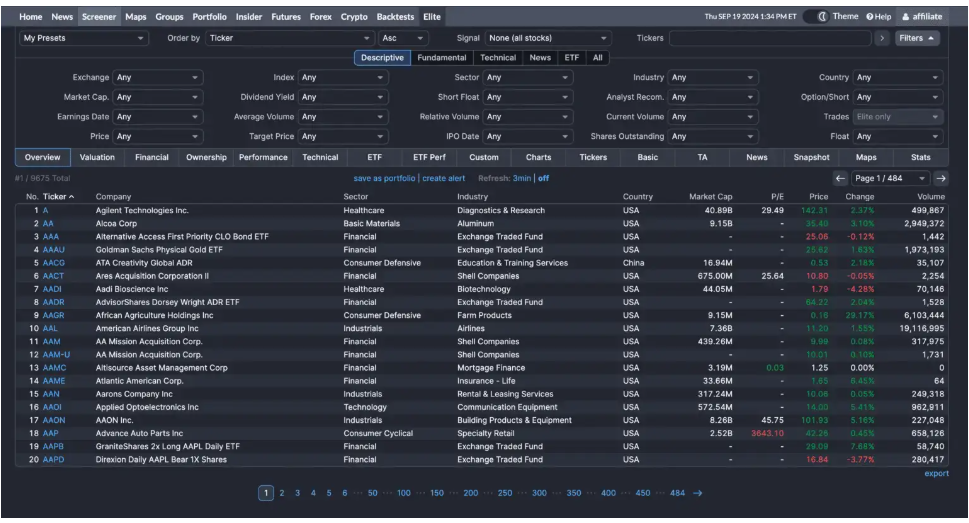969x523 pixels.
Task: Expand the Exchange filter dropdown
Action: click(x=158, y=77)
